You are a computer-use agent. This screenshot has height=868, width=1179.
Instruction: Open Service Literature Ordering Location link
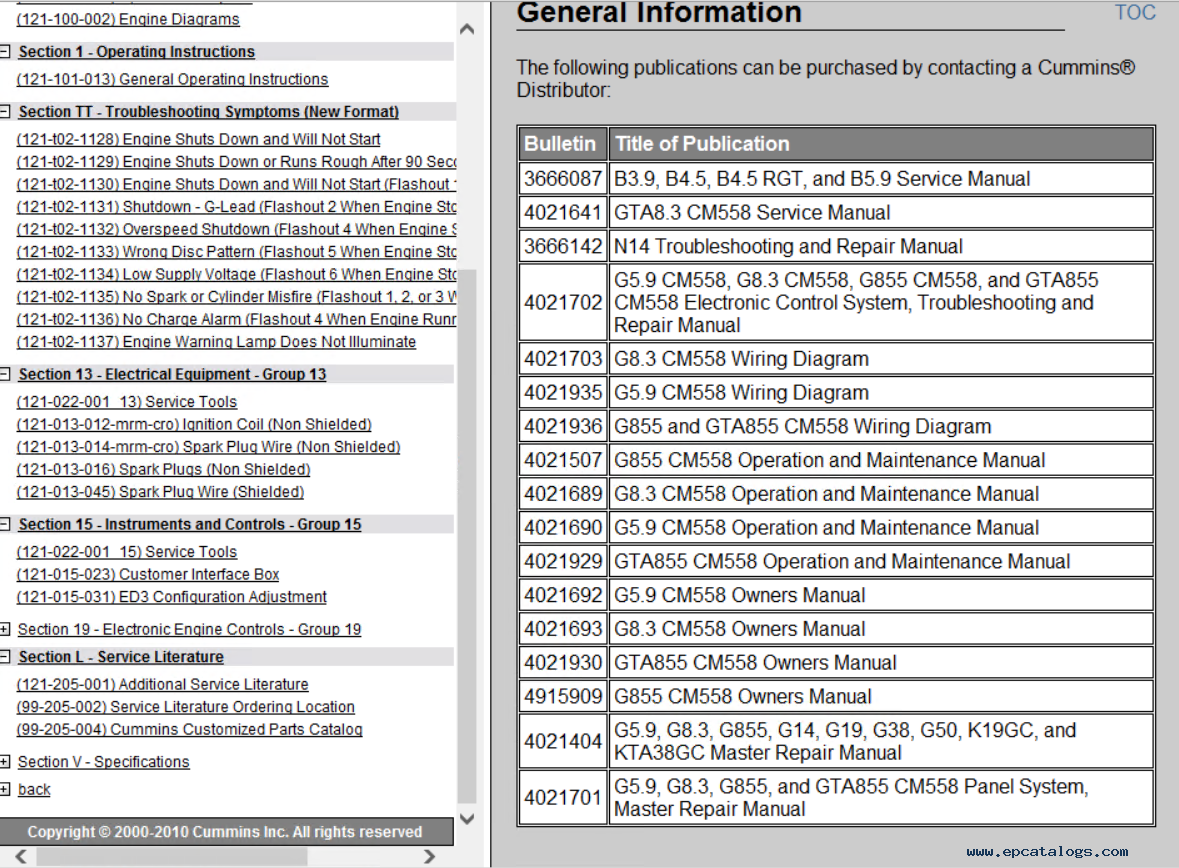tap(186, 707)
